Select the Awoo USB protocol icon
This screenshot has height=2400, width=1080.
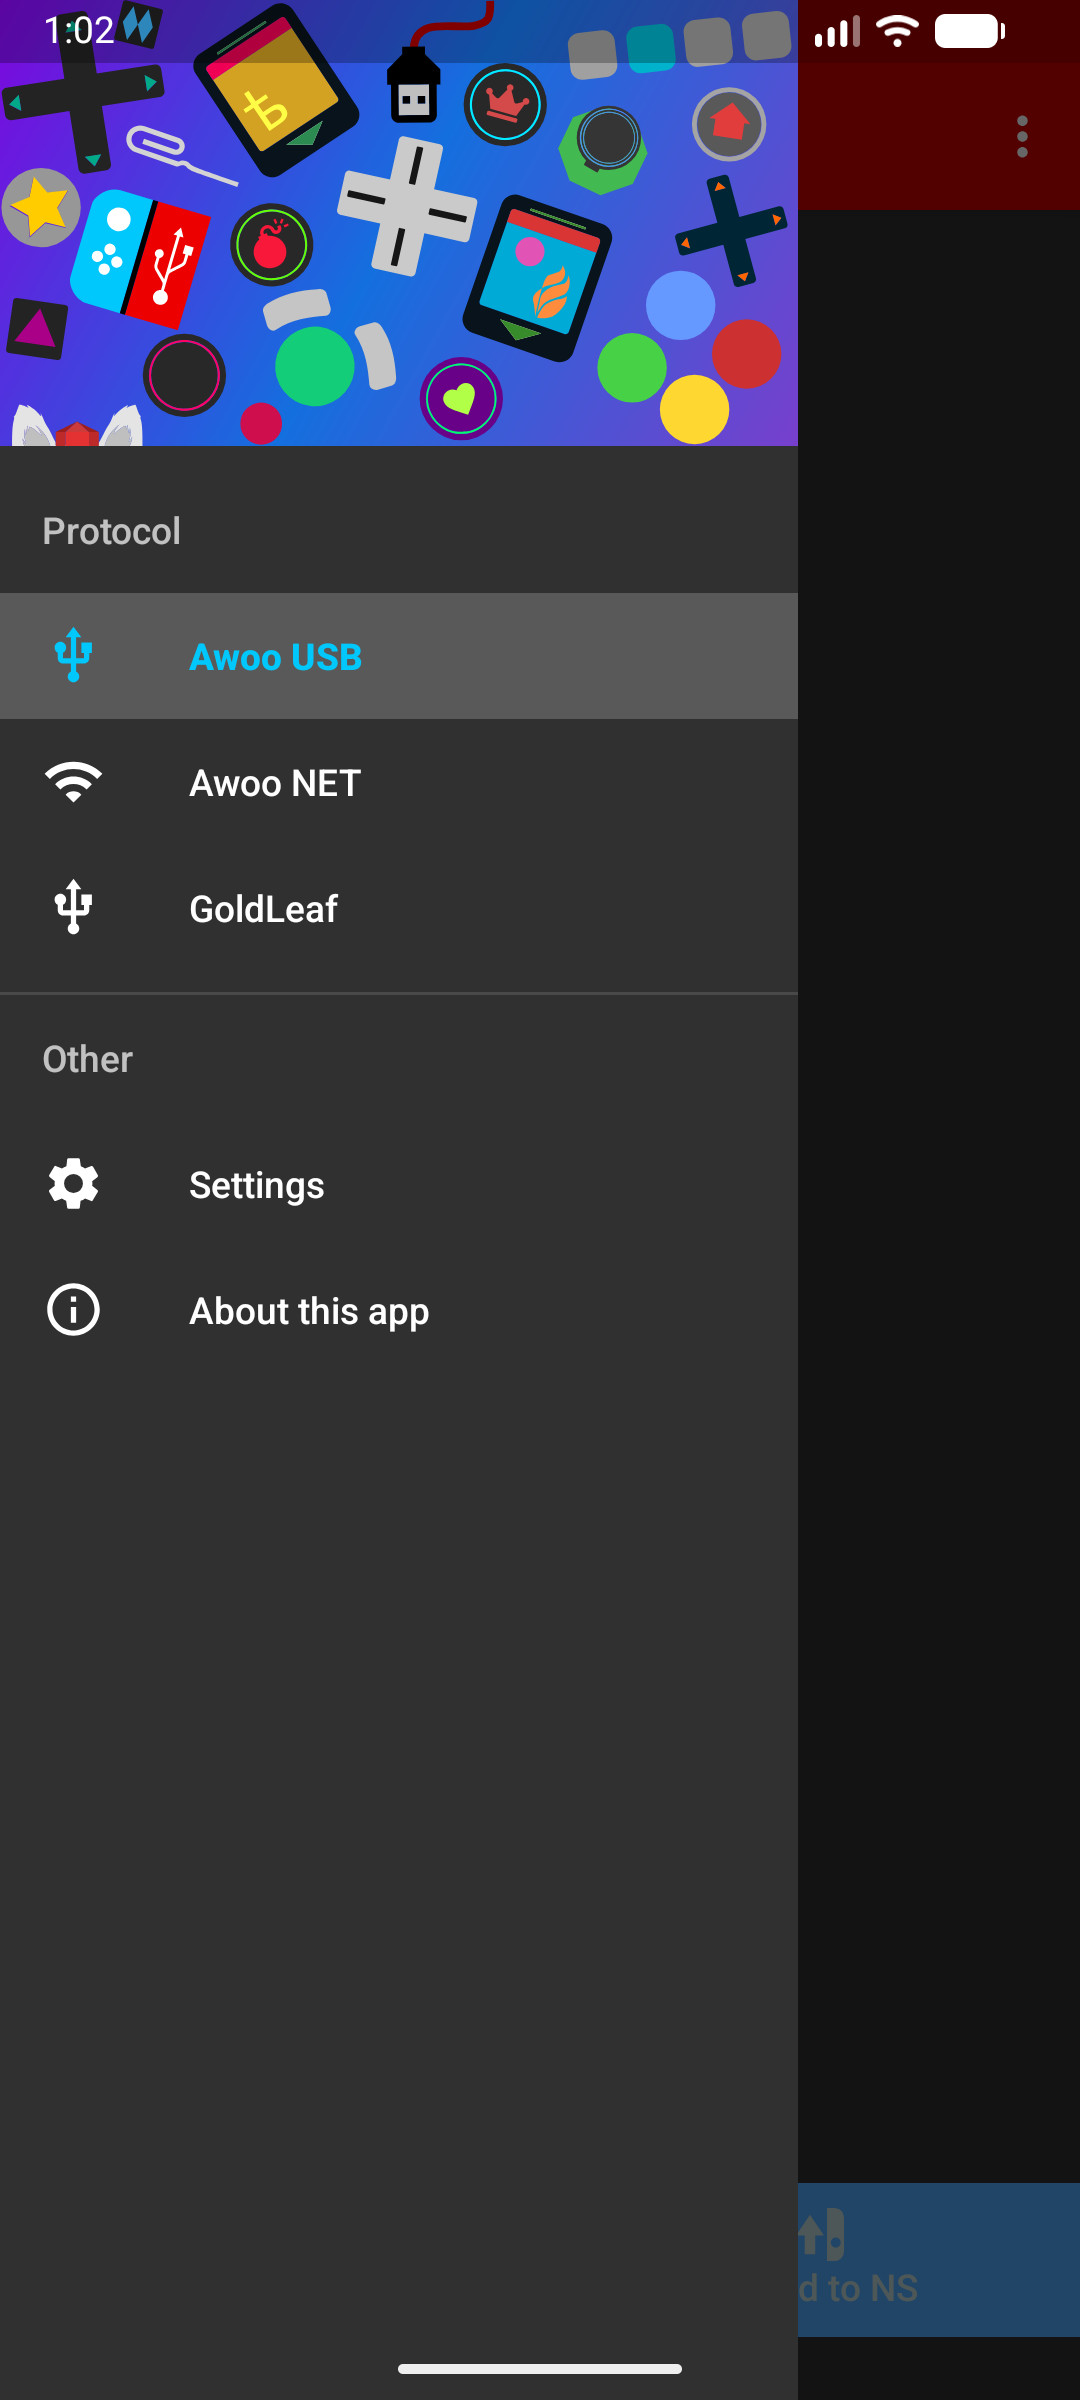click(73, 655)
